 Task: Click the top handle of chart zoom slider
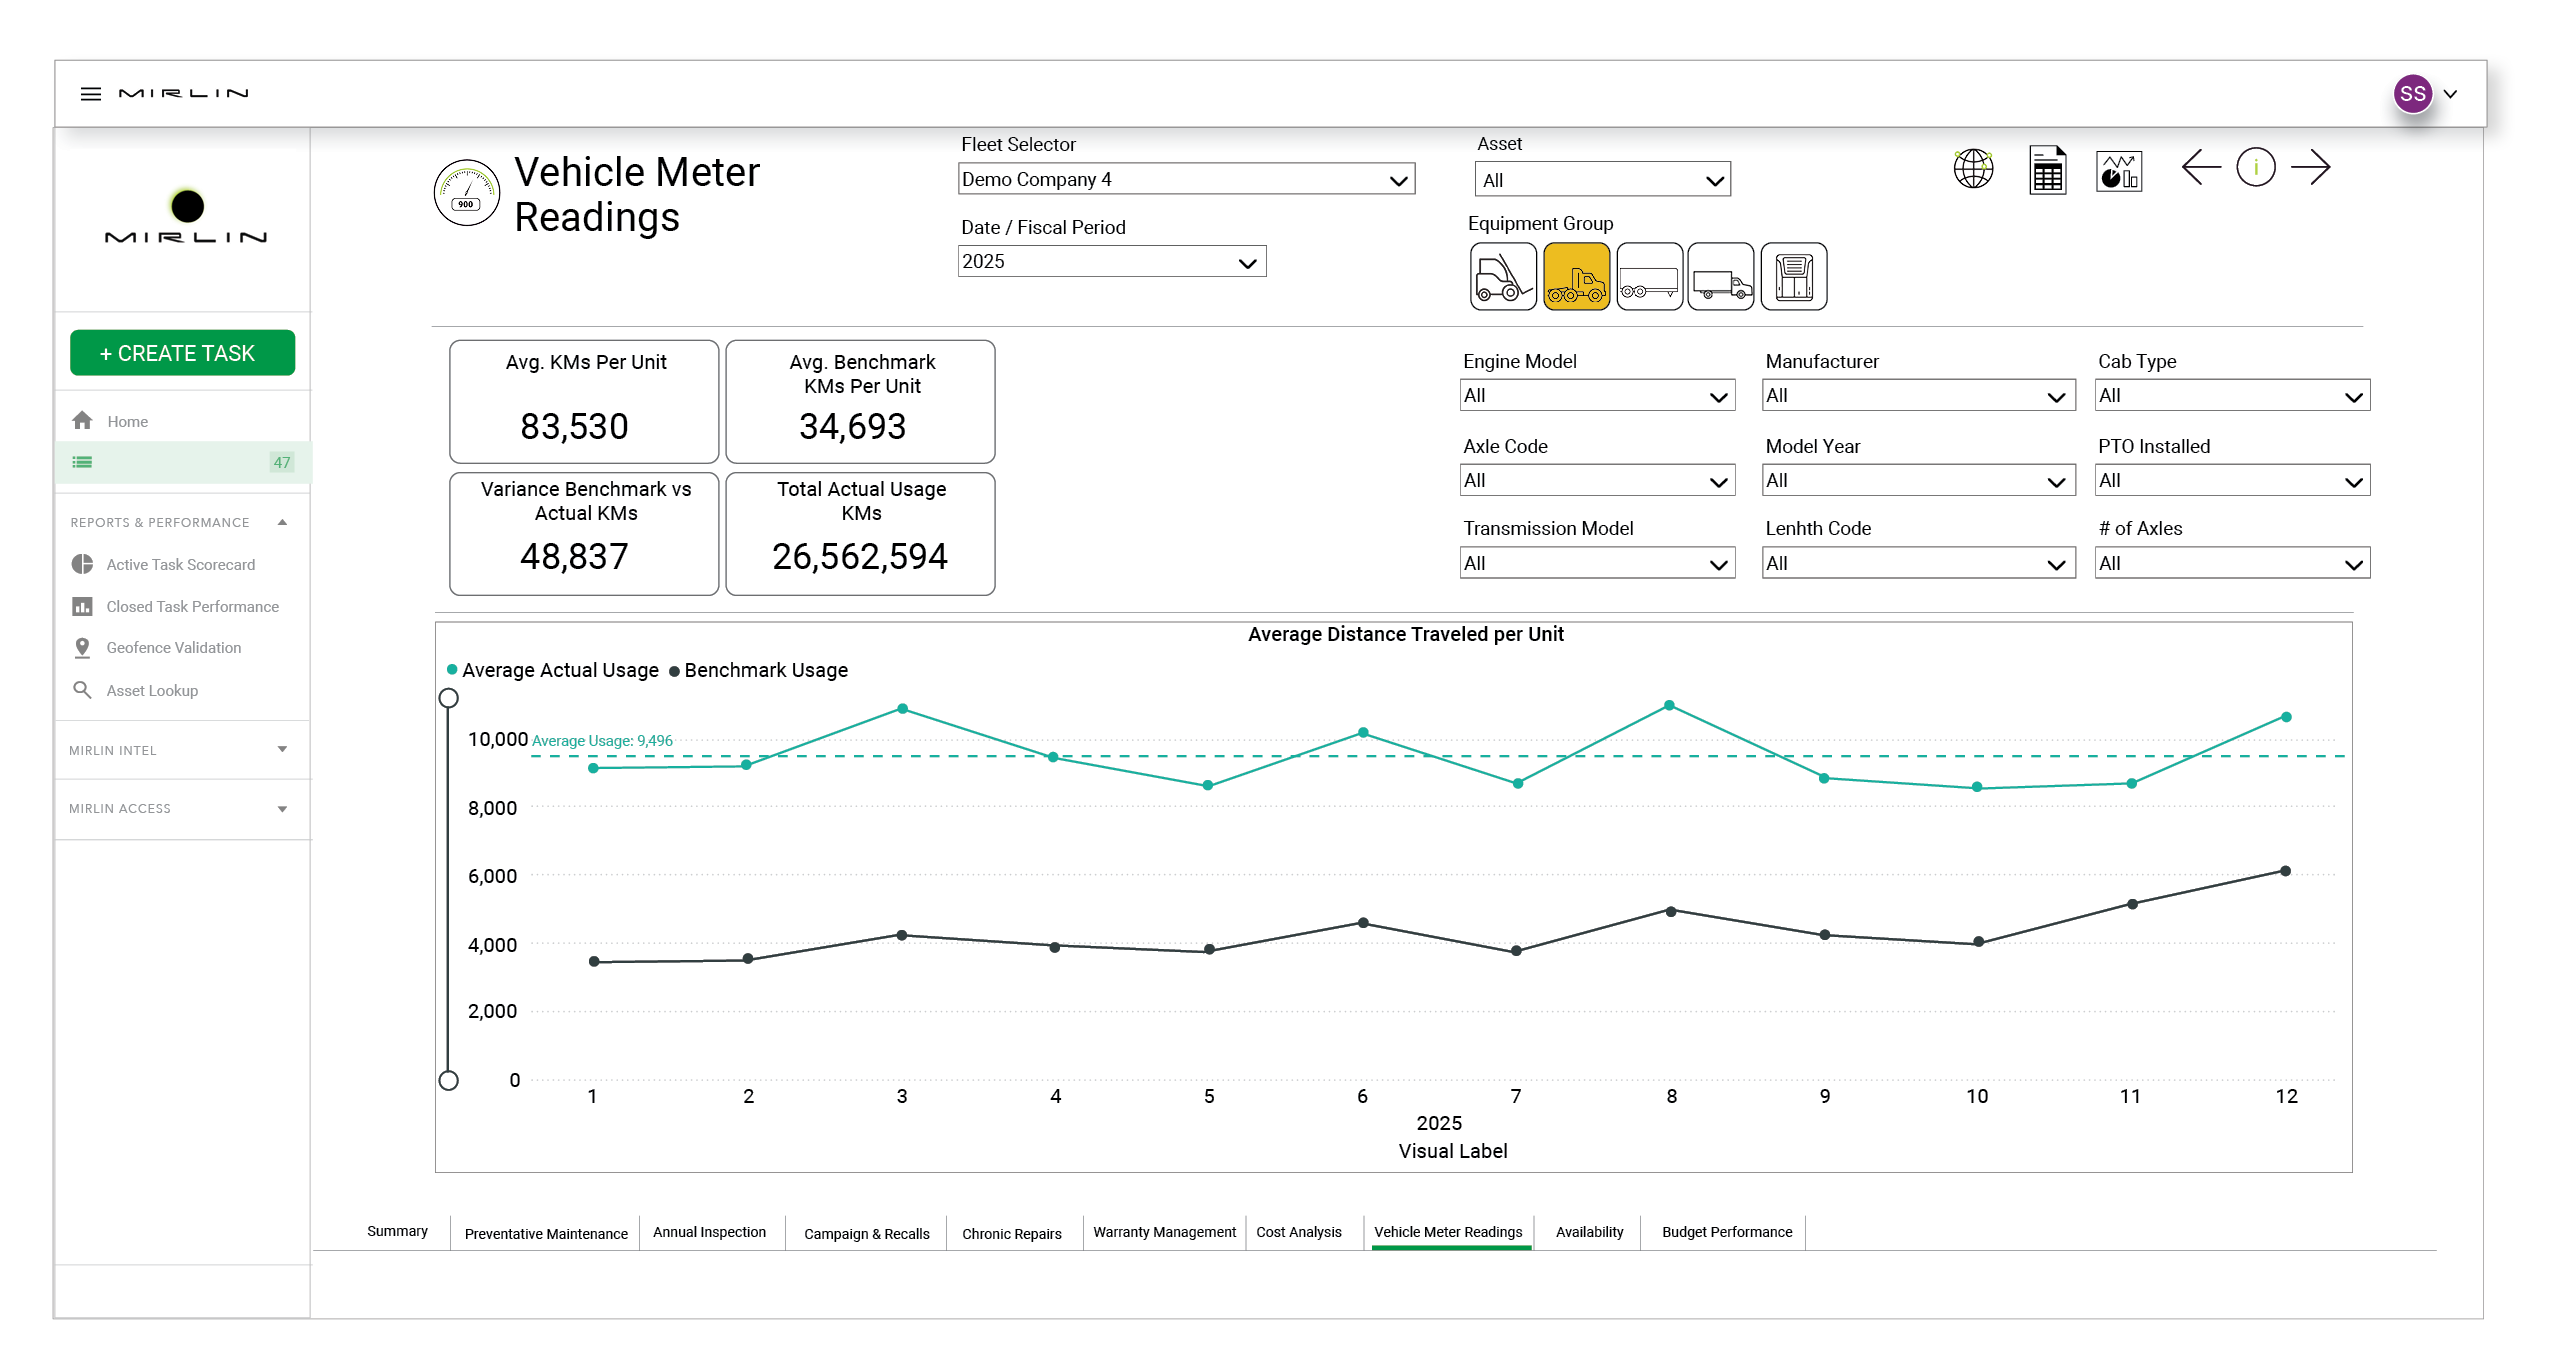pos(449,698)
